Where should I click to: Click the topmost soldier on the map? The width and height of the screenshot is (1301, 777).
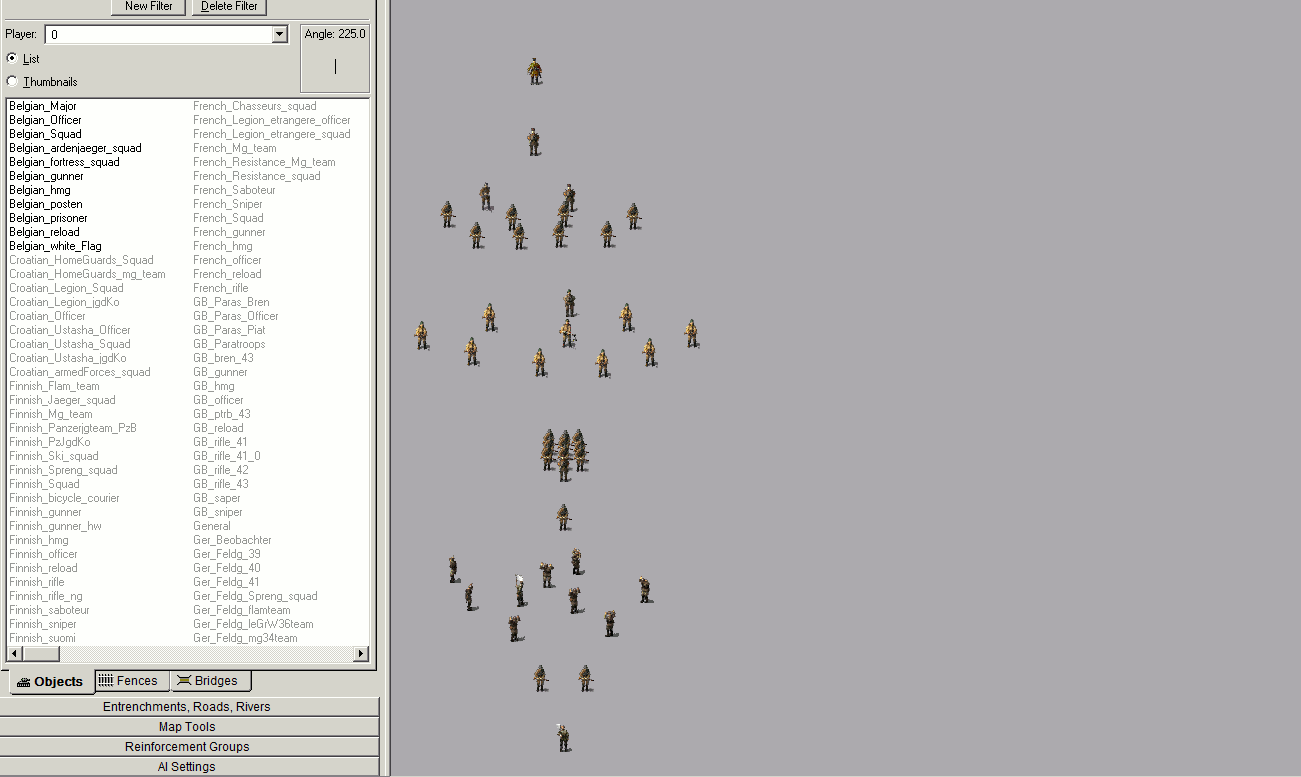click(x=535, y=71)
